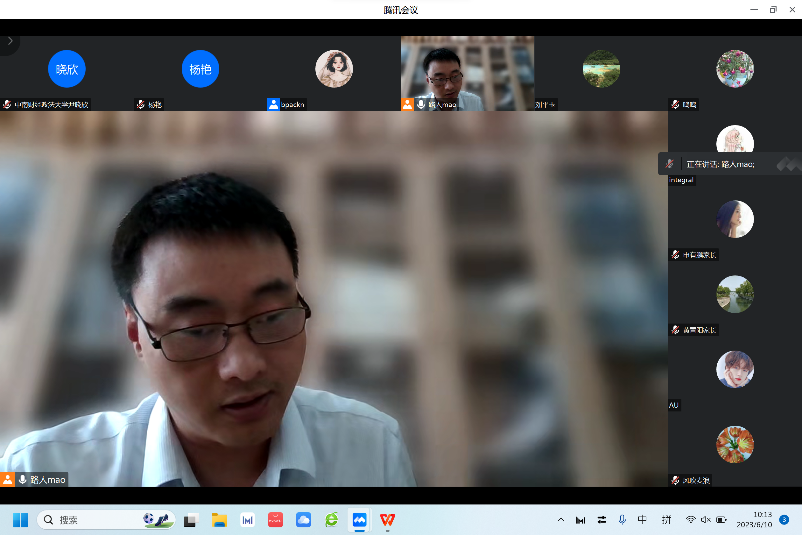802x535 pixels.
Task: Open Task View on the taskbar
Action: [191, 520]
